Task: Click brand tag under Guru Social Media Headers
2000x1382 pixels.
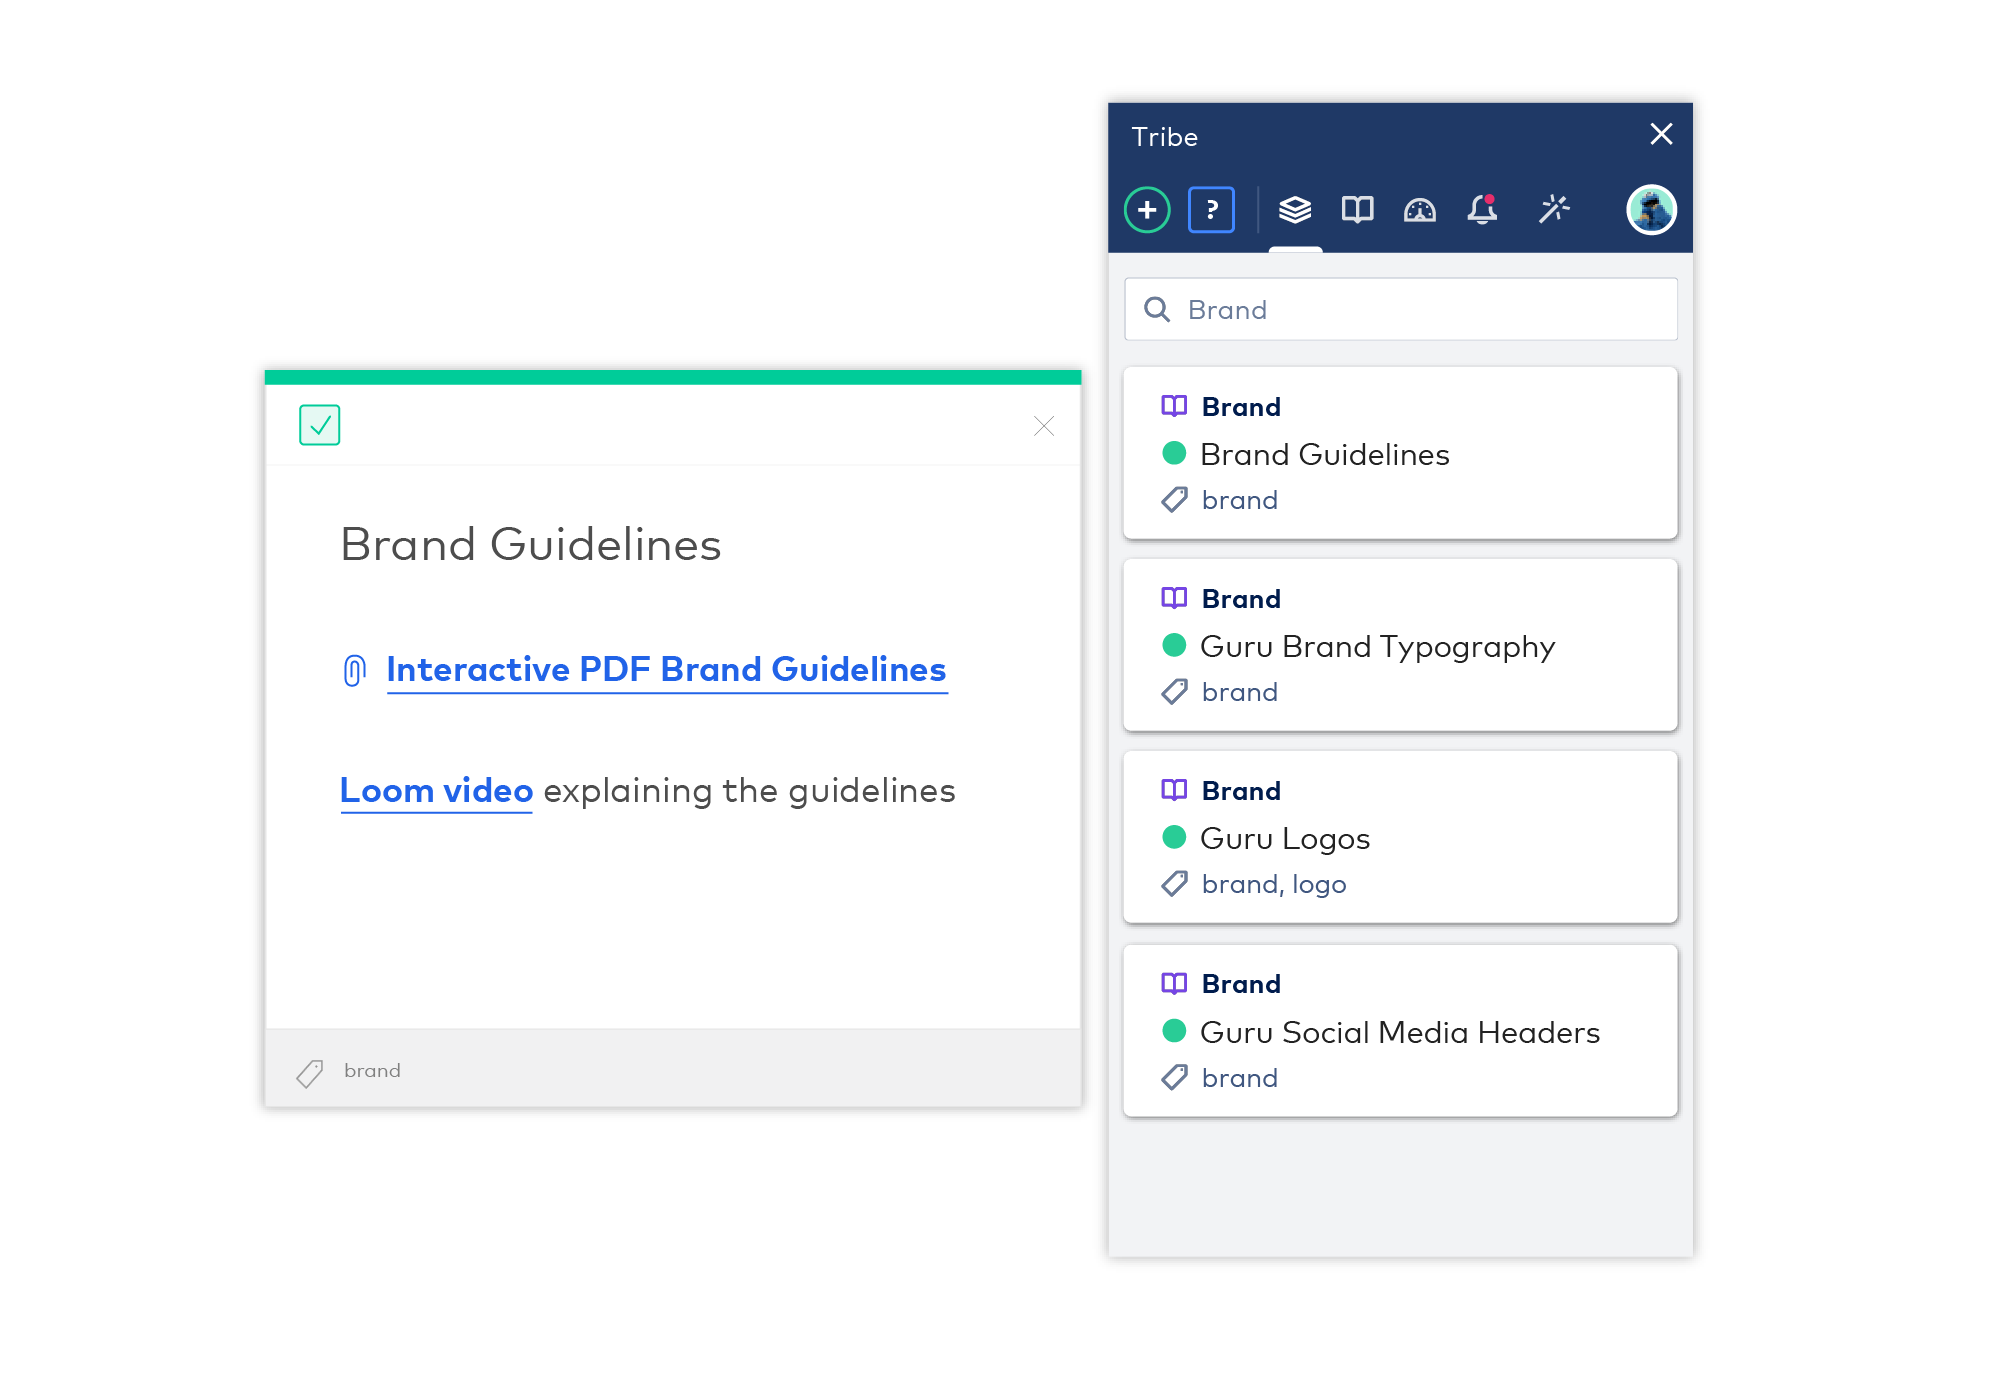Action: coord(1240,1078)
